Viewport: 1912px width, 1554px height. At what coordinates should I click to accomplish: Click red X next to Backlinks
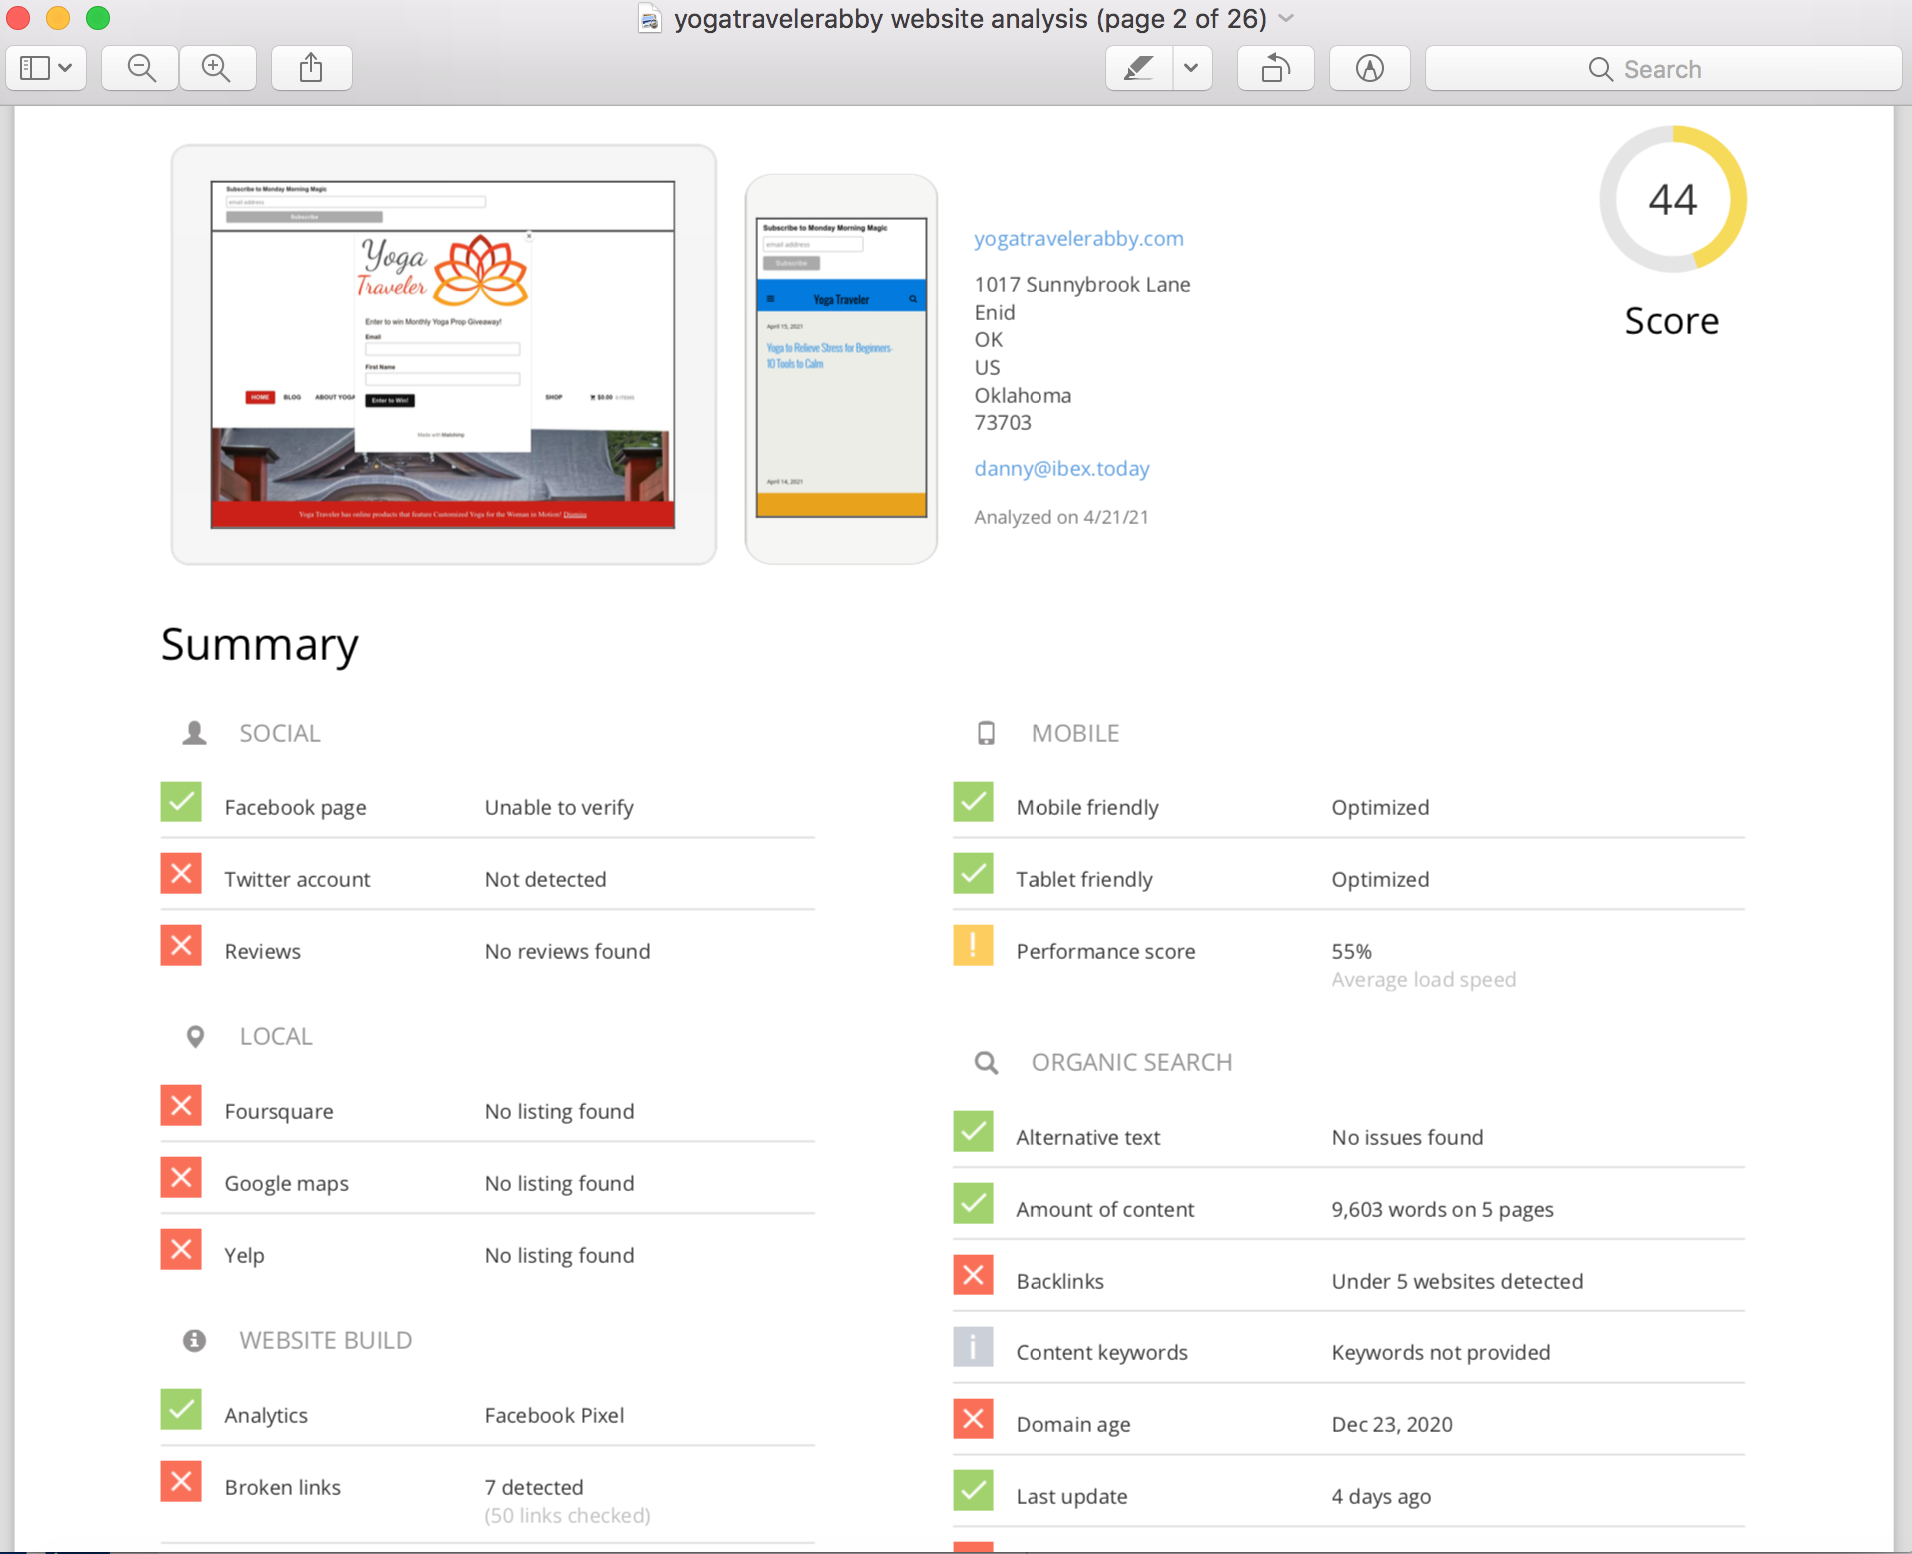pyautogui.click(x=973, y=1276)
